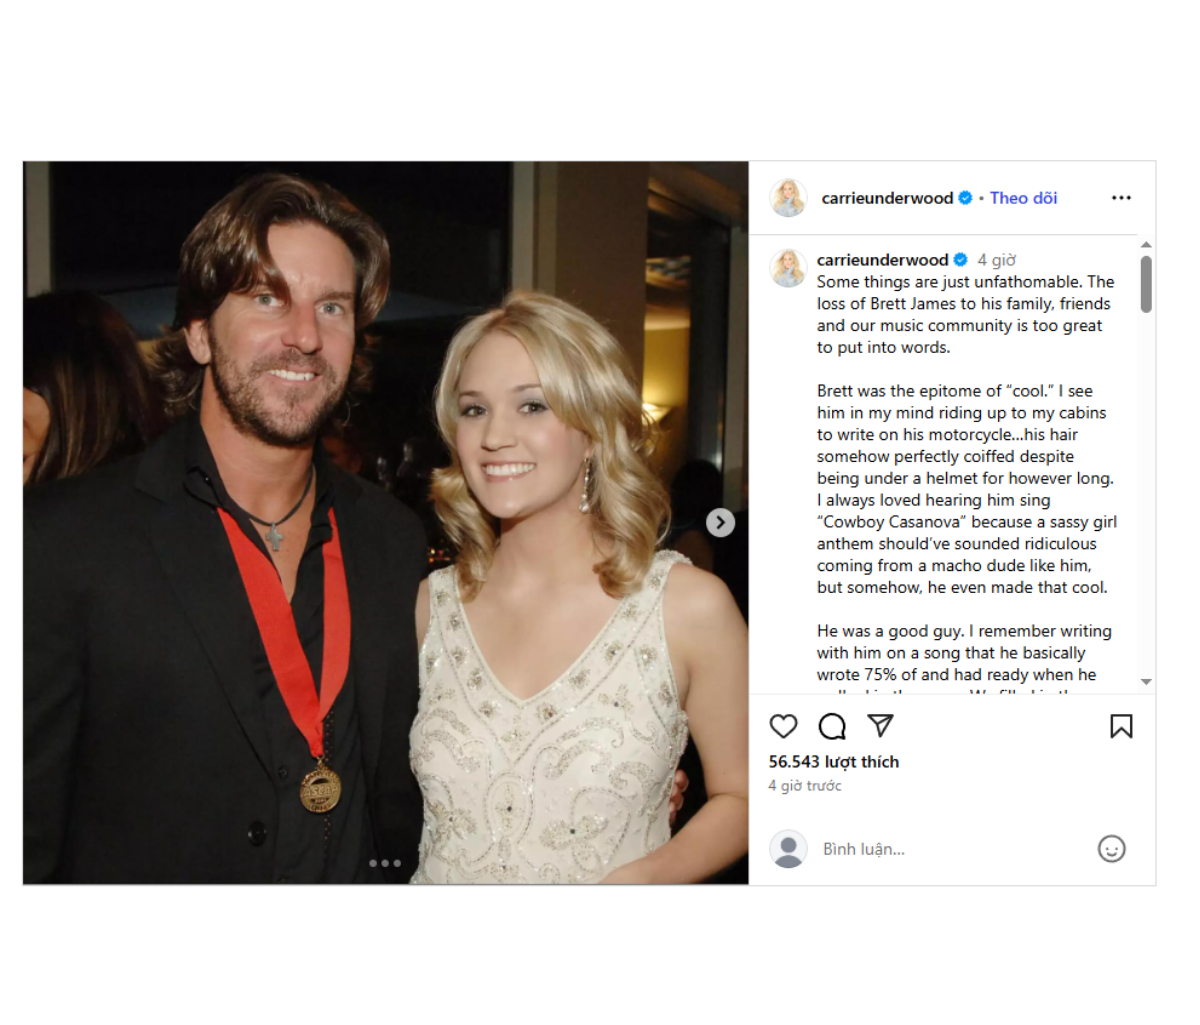Viewport: 1200px width, 1025px height.
Task: Save post with bookmark icon
Action: 1121,726
